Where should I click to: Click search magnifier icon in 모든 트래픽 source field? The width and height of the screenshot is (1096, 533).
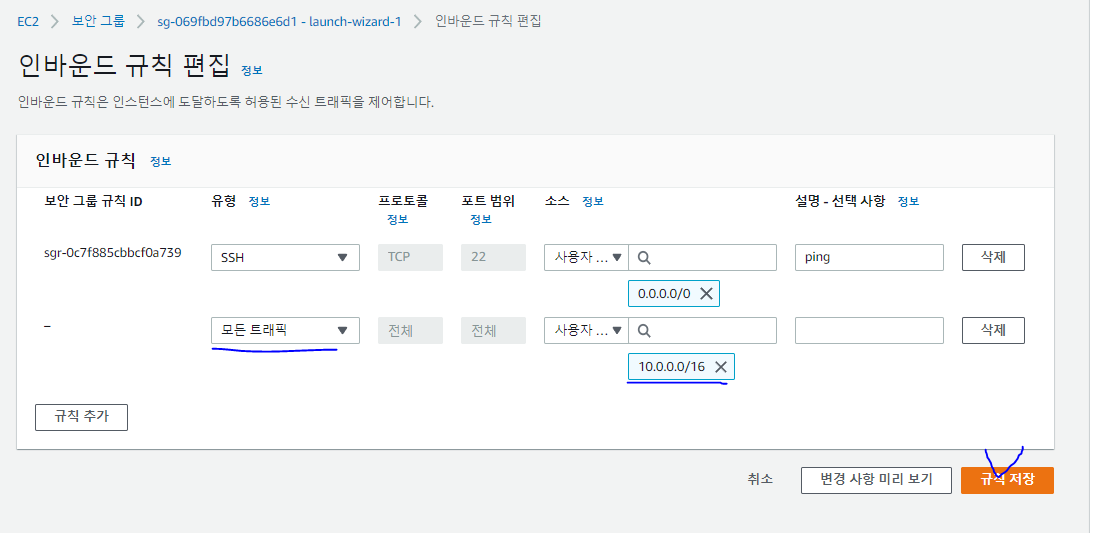click(644, 330)
